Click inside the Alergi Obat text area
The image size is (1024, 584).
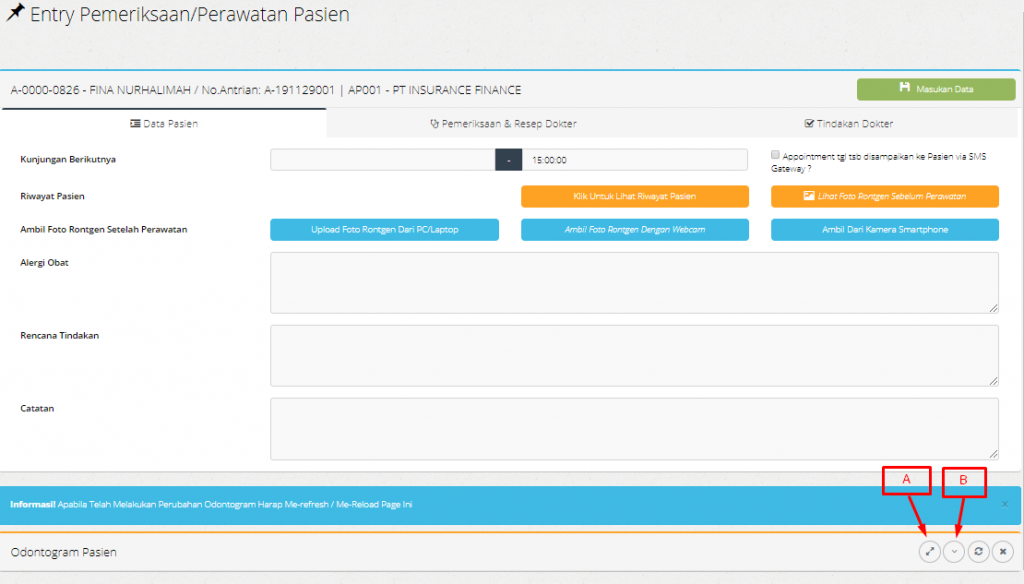point(634,282)
